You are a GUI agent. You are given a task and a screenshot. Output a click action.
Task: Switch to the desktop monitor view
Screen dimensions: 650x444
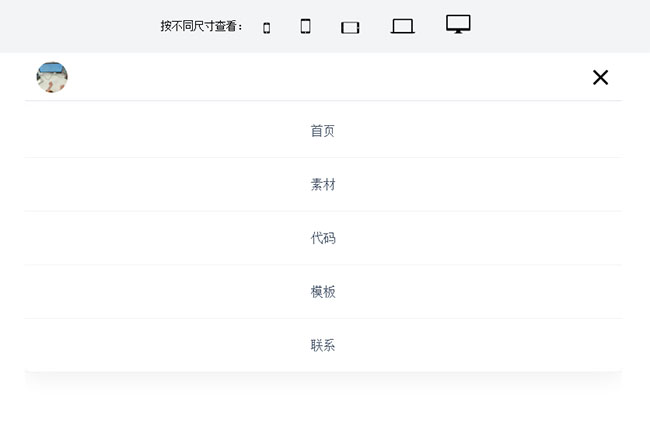coord(458,25)
